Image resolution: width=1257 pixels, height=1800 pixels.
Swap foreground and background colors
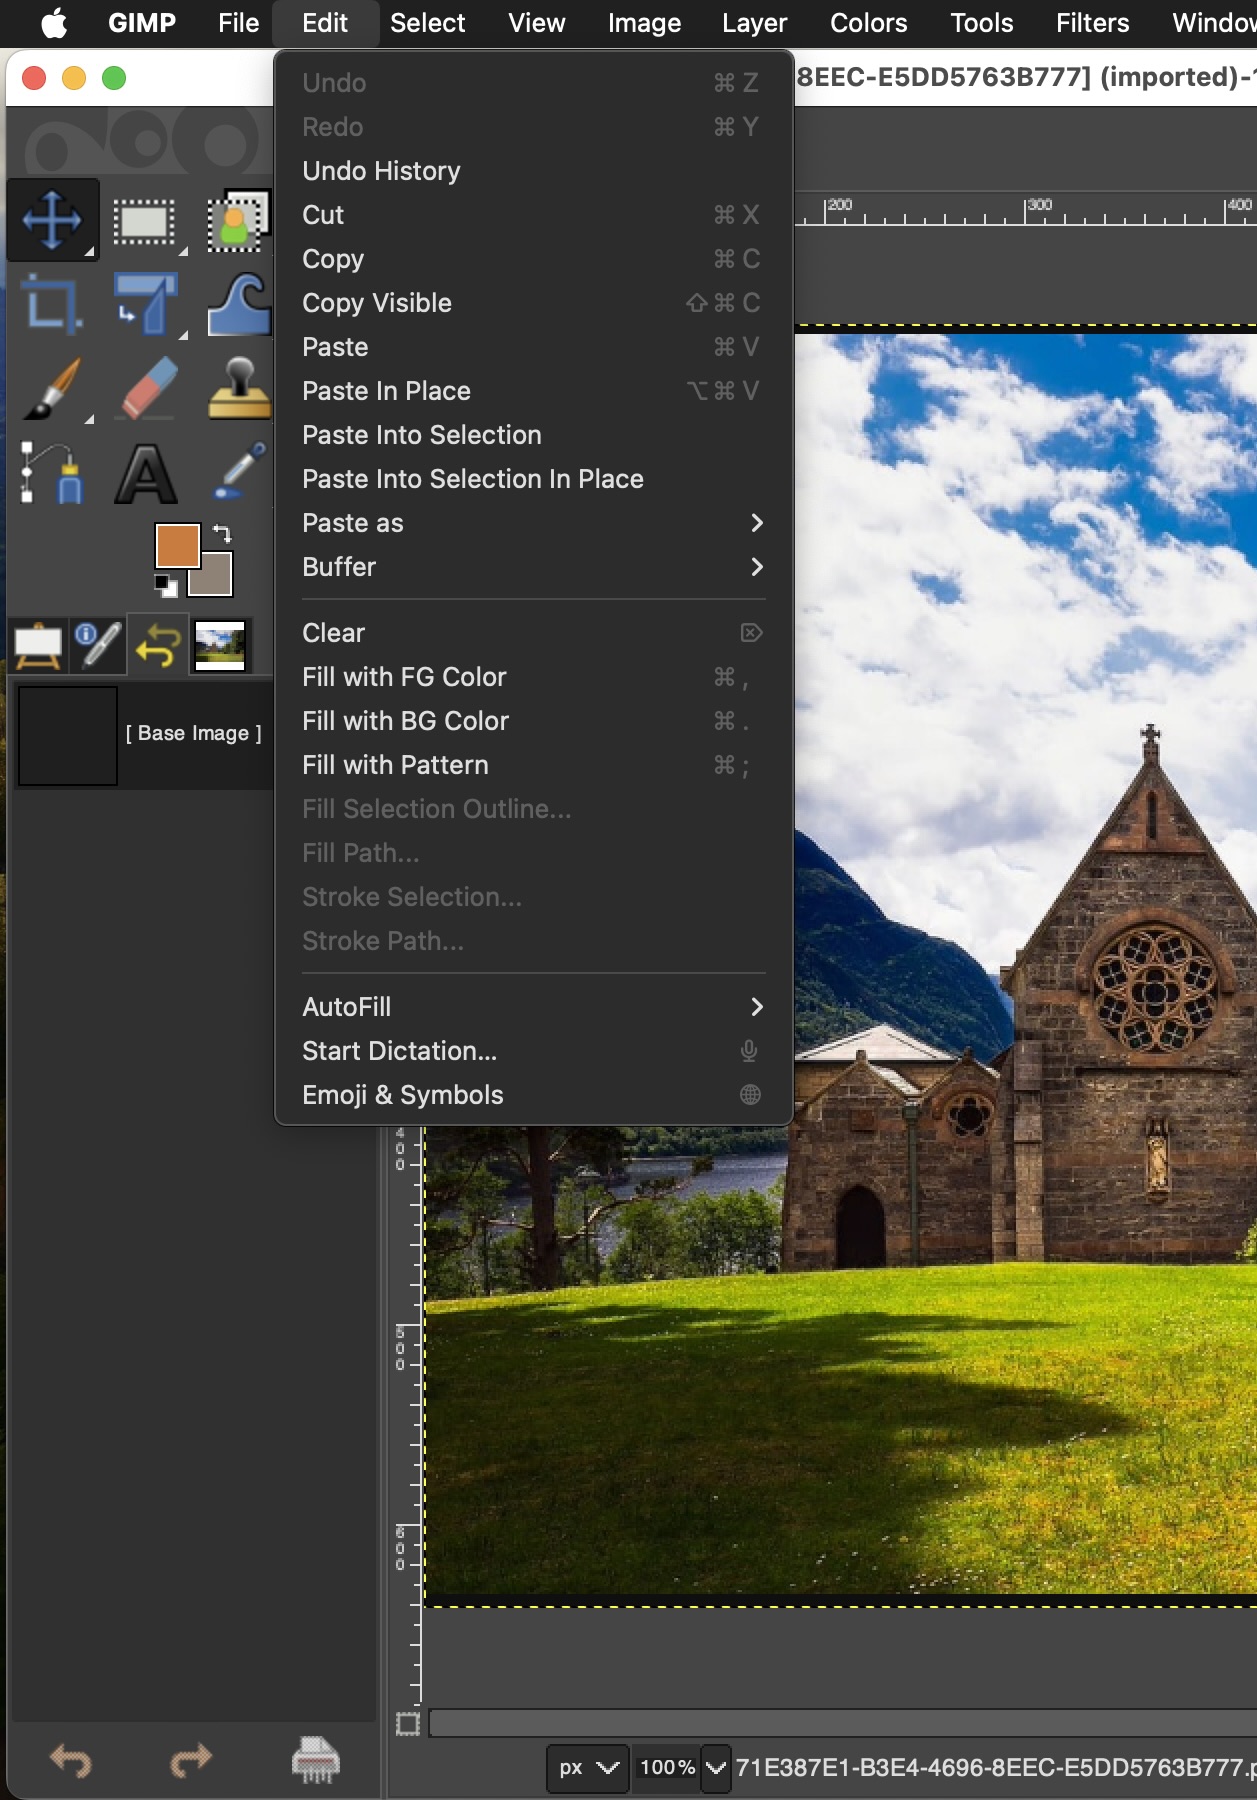(x=222, y=534)
